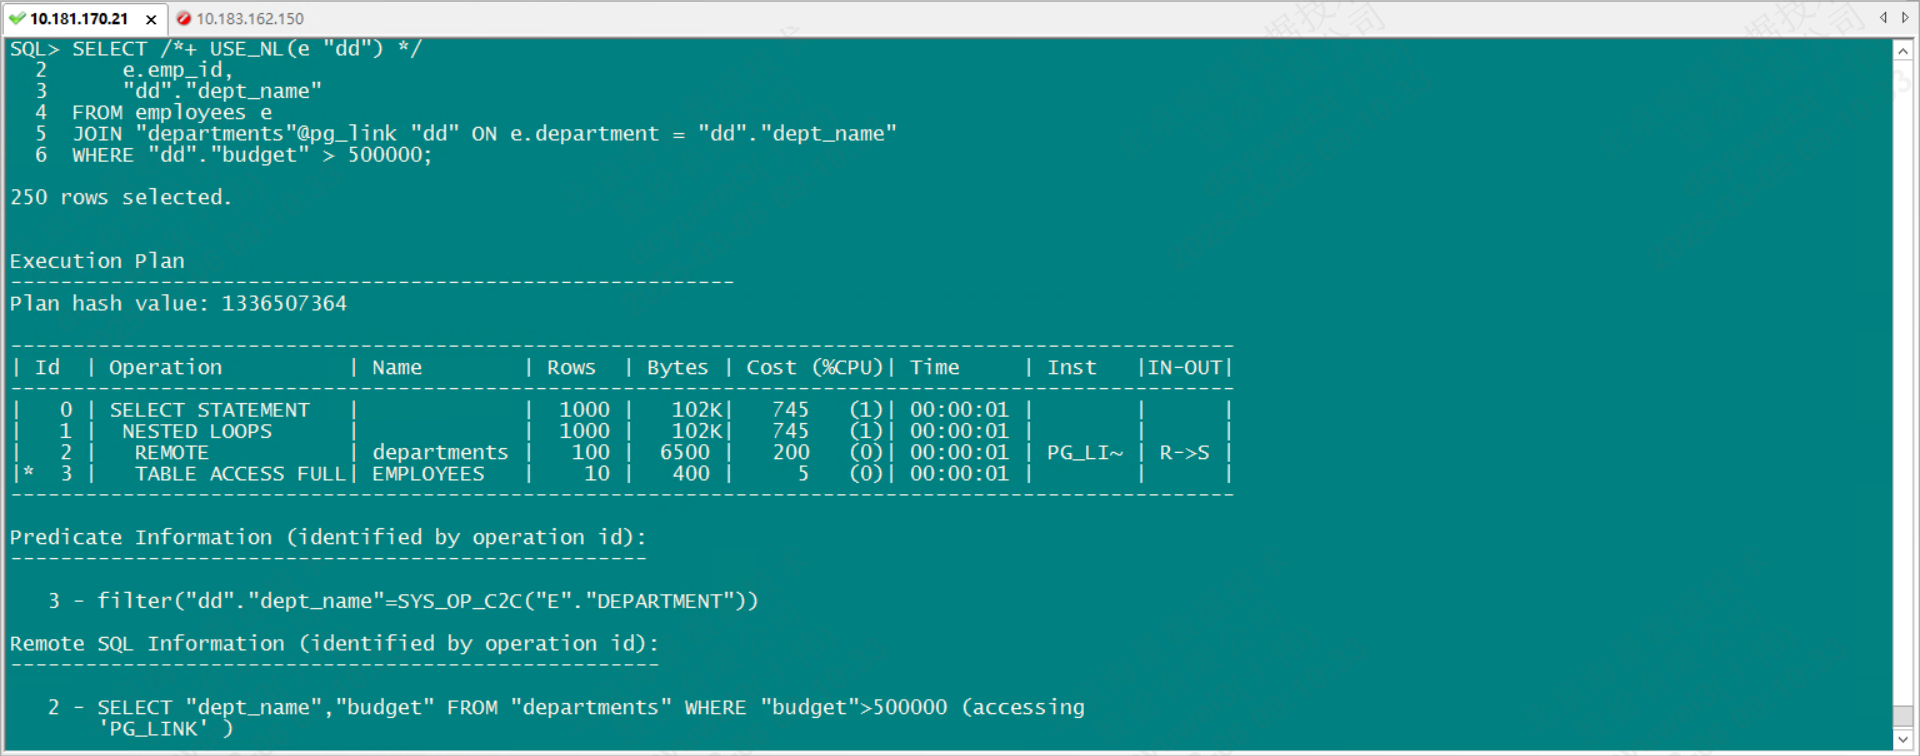Click the plan hash value 1336507364

[284, 304]
